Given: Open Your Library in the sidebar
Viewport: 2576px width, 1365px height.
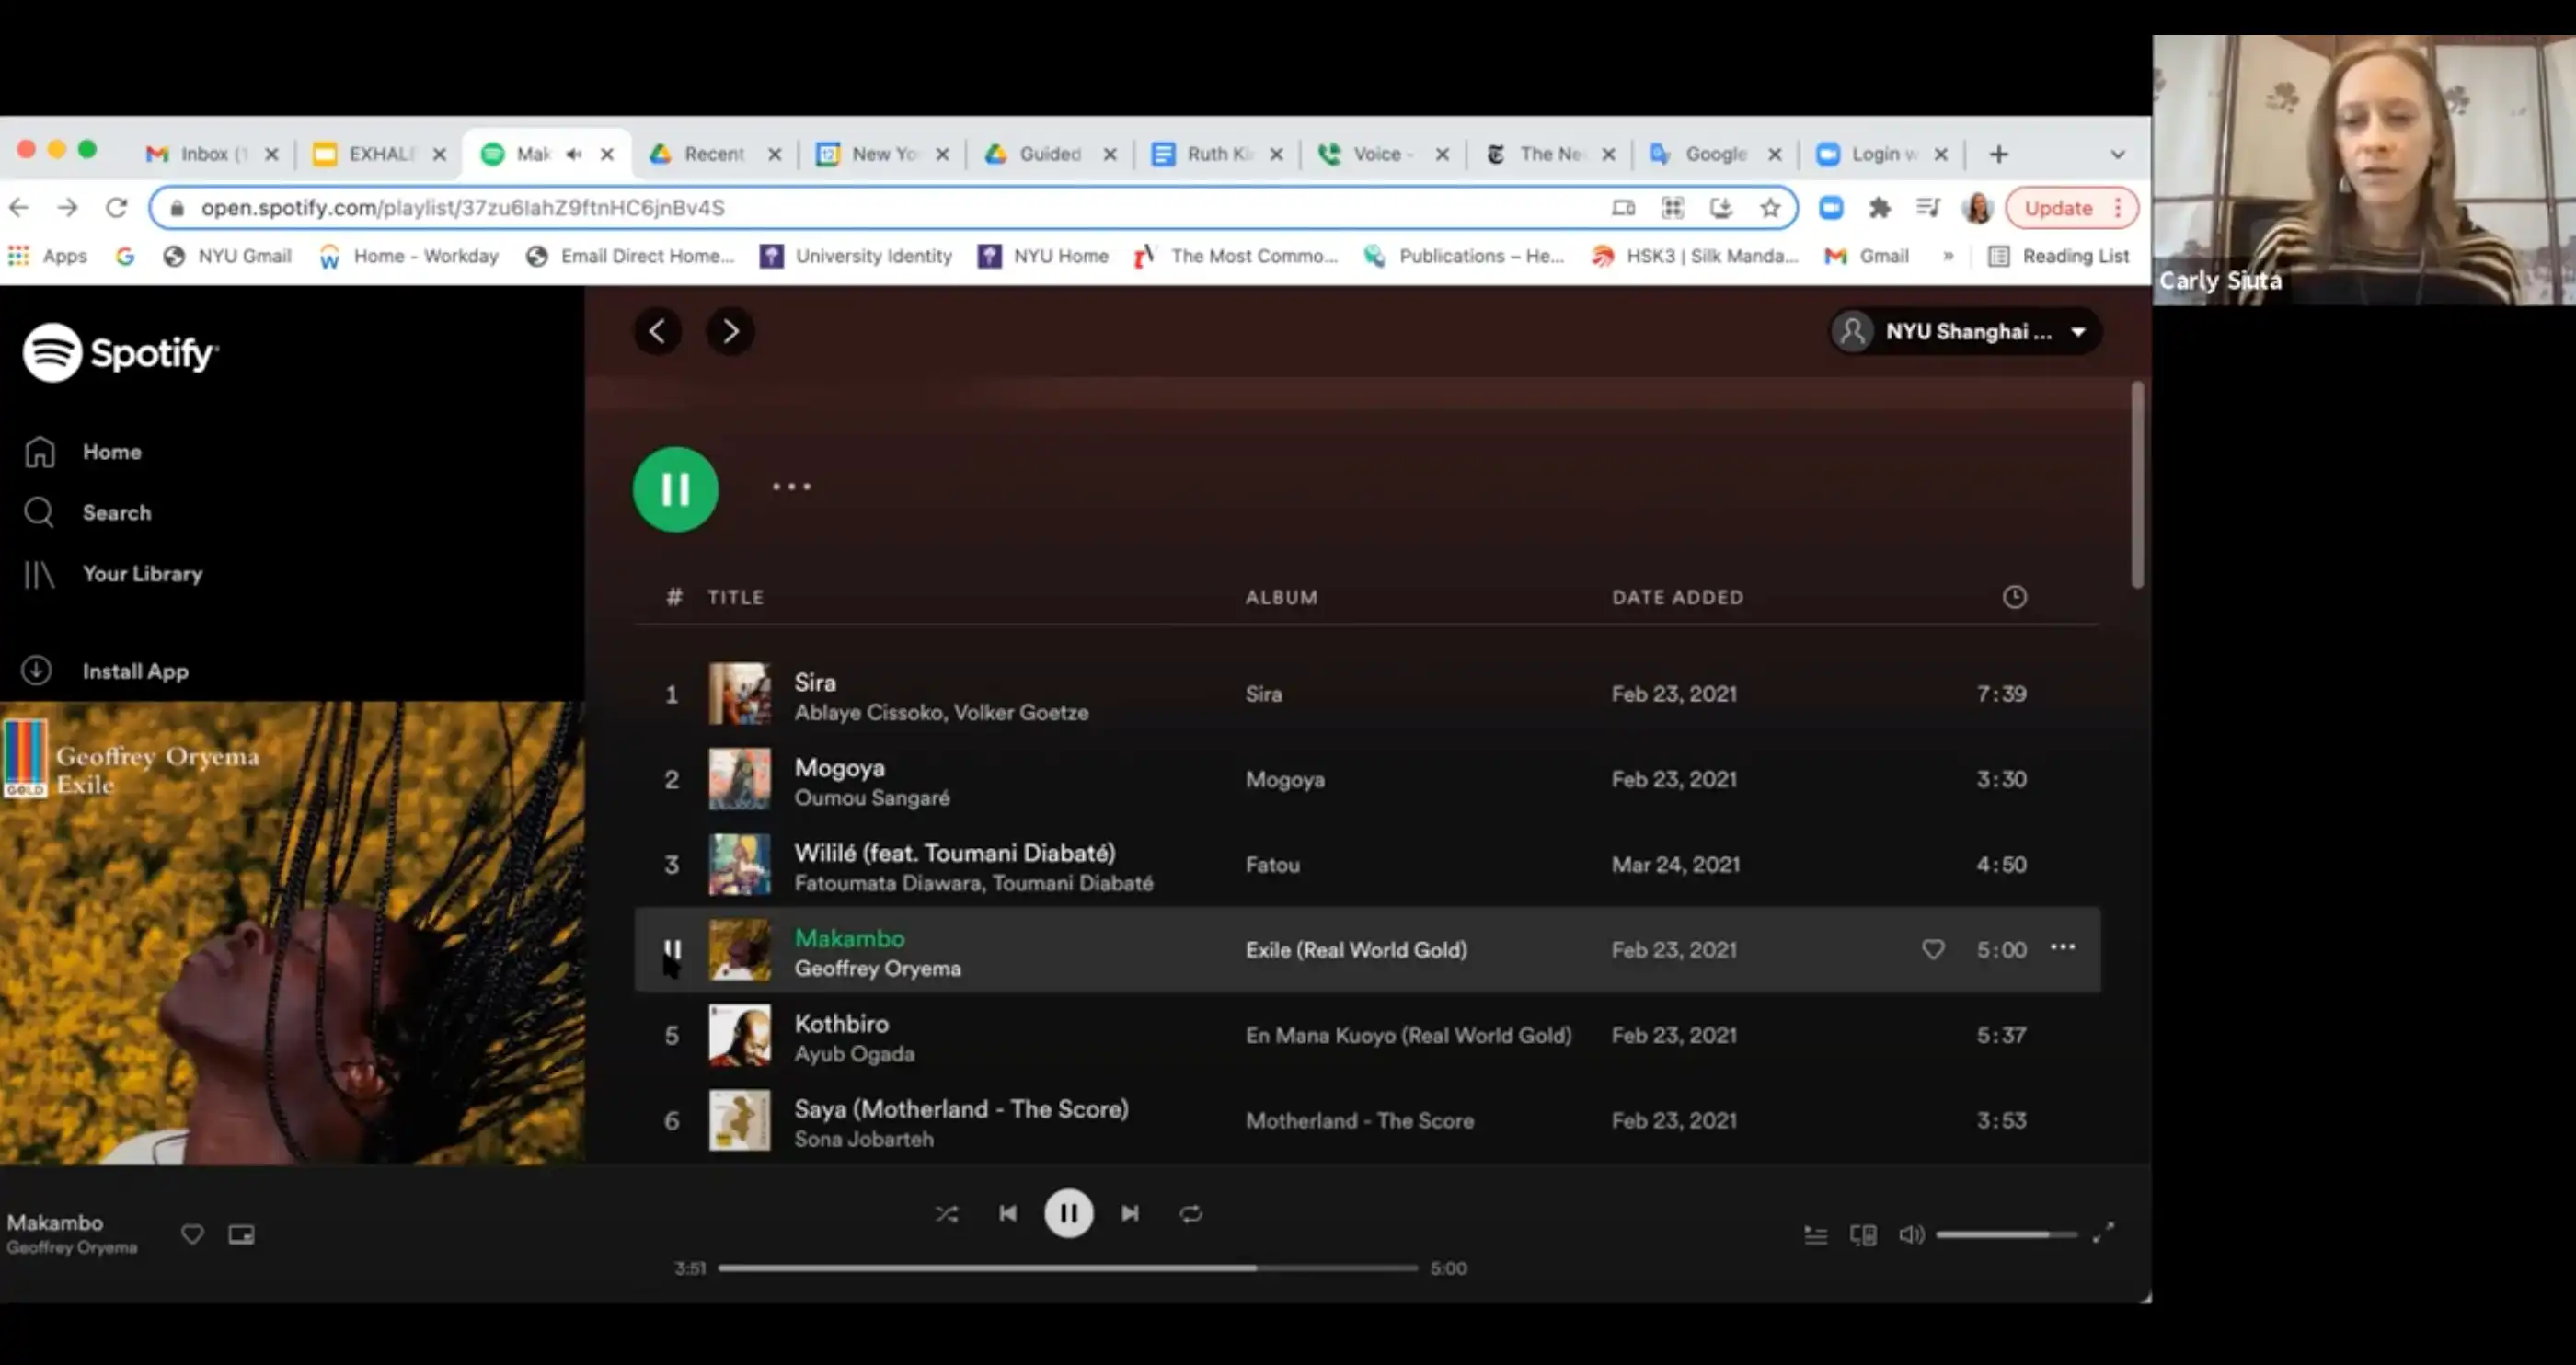Looking at the screenshot, I should [x=141, y=574].
